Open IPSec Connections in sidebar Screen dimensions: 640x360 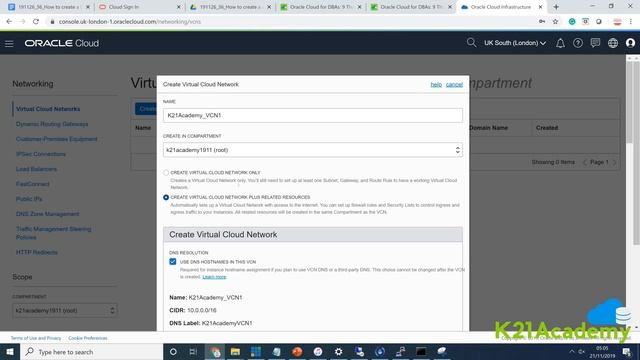tap(40, 154)
